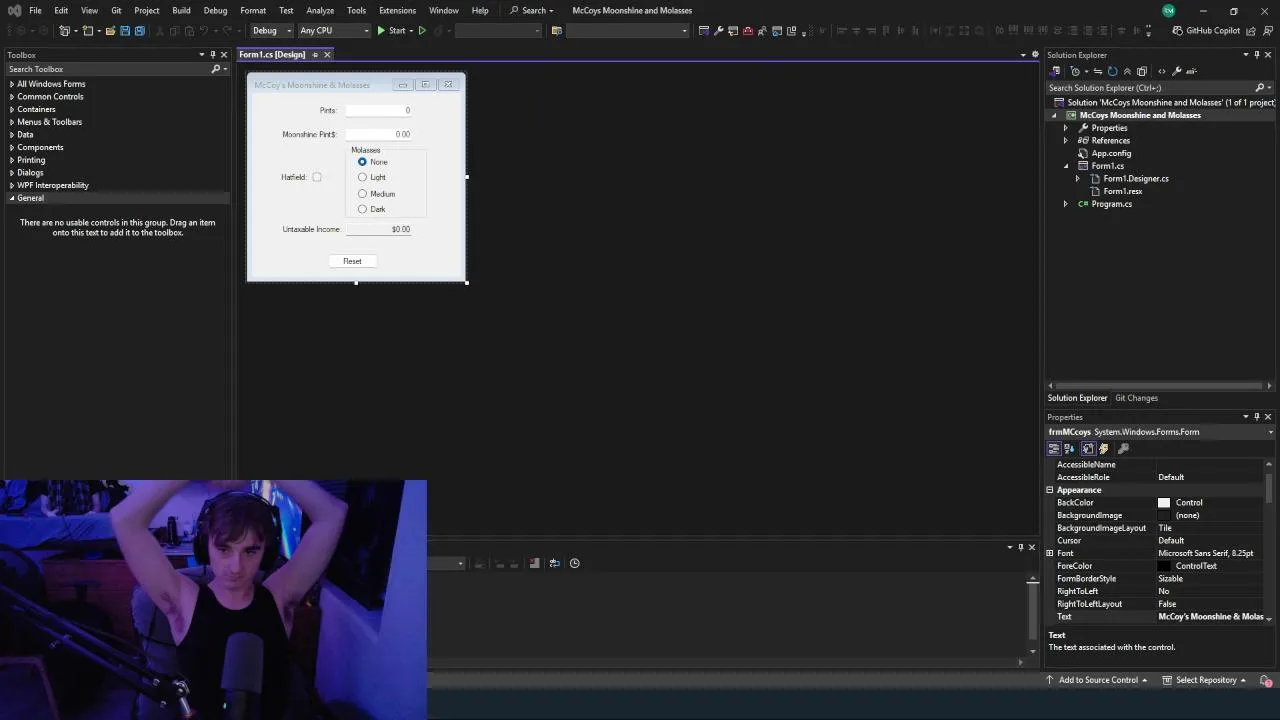The width and height of the screenshot is (1280, 720).
Task: Click the Search button in menu bar
Action: tap(531, 11)
